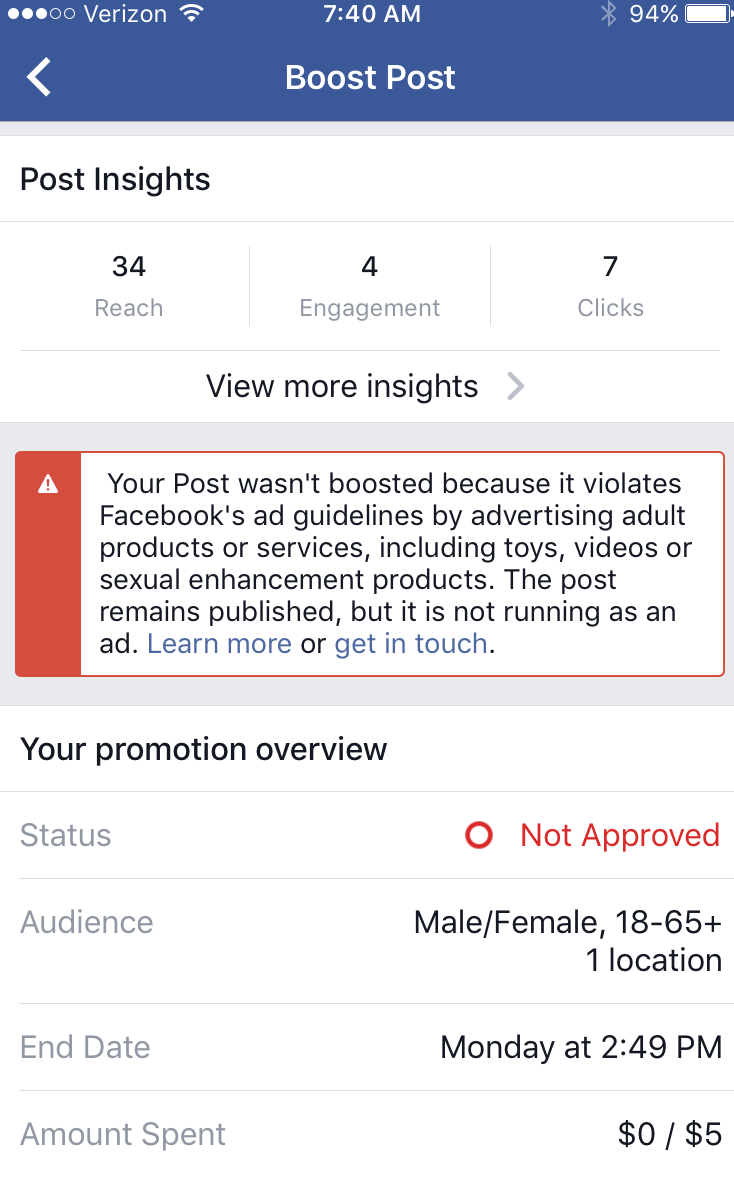Select the Reach stat of 34

(129, 285)
